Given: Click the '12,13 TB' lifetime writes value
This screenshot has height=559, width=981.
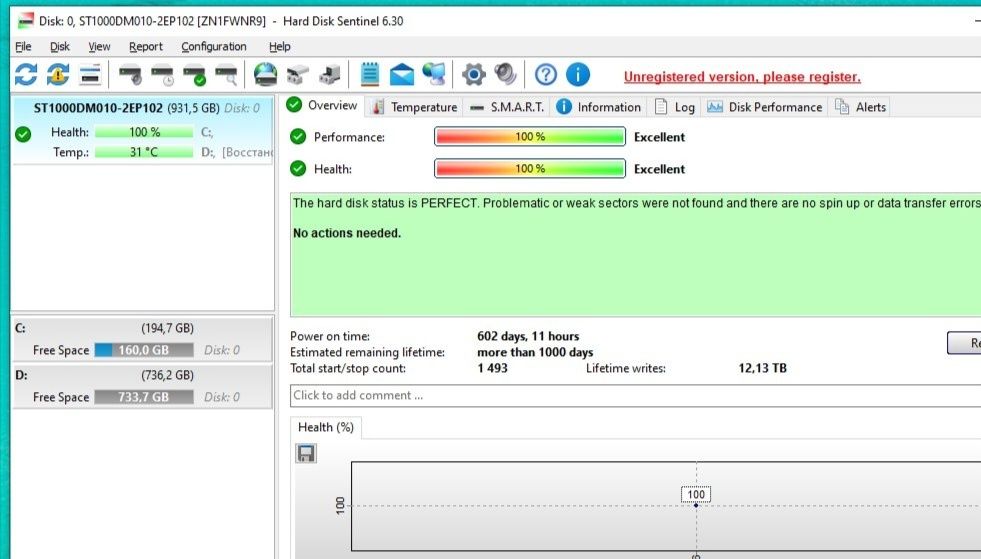Looking at the screenshot, I should coord(762,368).
